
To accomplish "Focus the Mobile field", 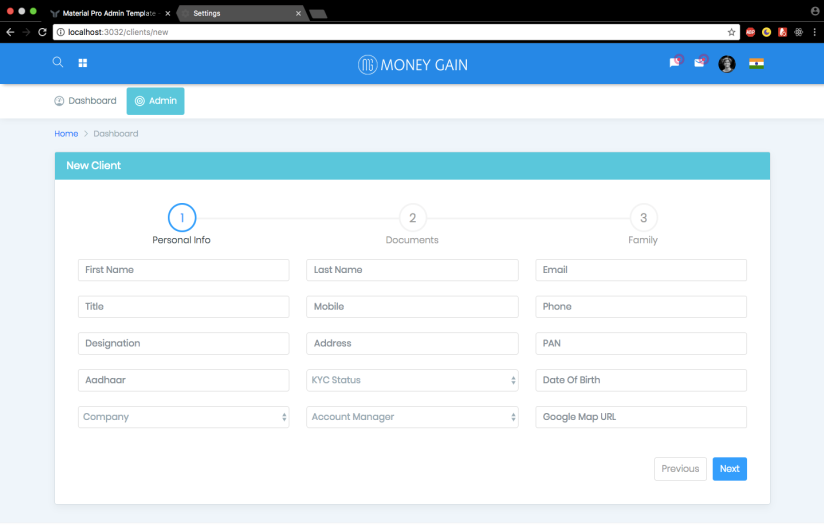I will pos(412,306).
